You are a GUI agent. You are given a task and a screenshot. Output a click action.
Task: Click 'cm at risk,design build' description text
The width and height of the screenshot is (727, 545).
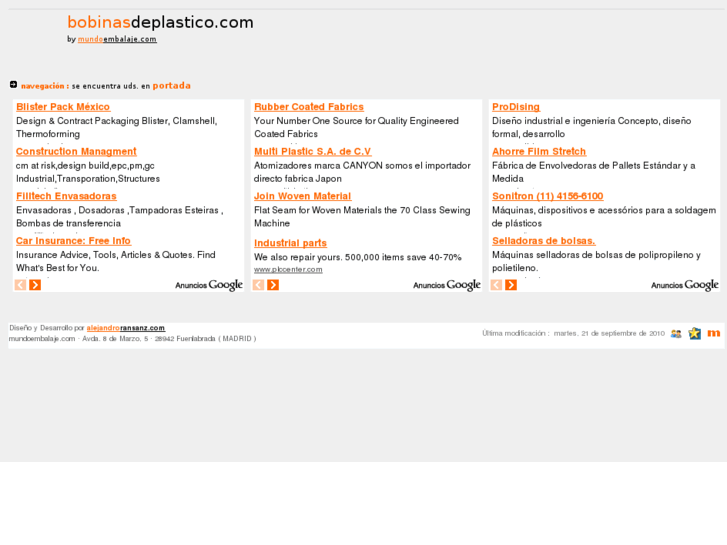(x=88, y=172)
